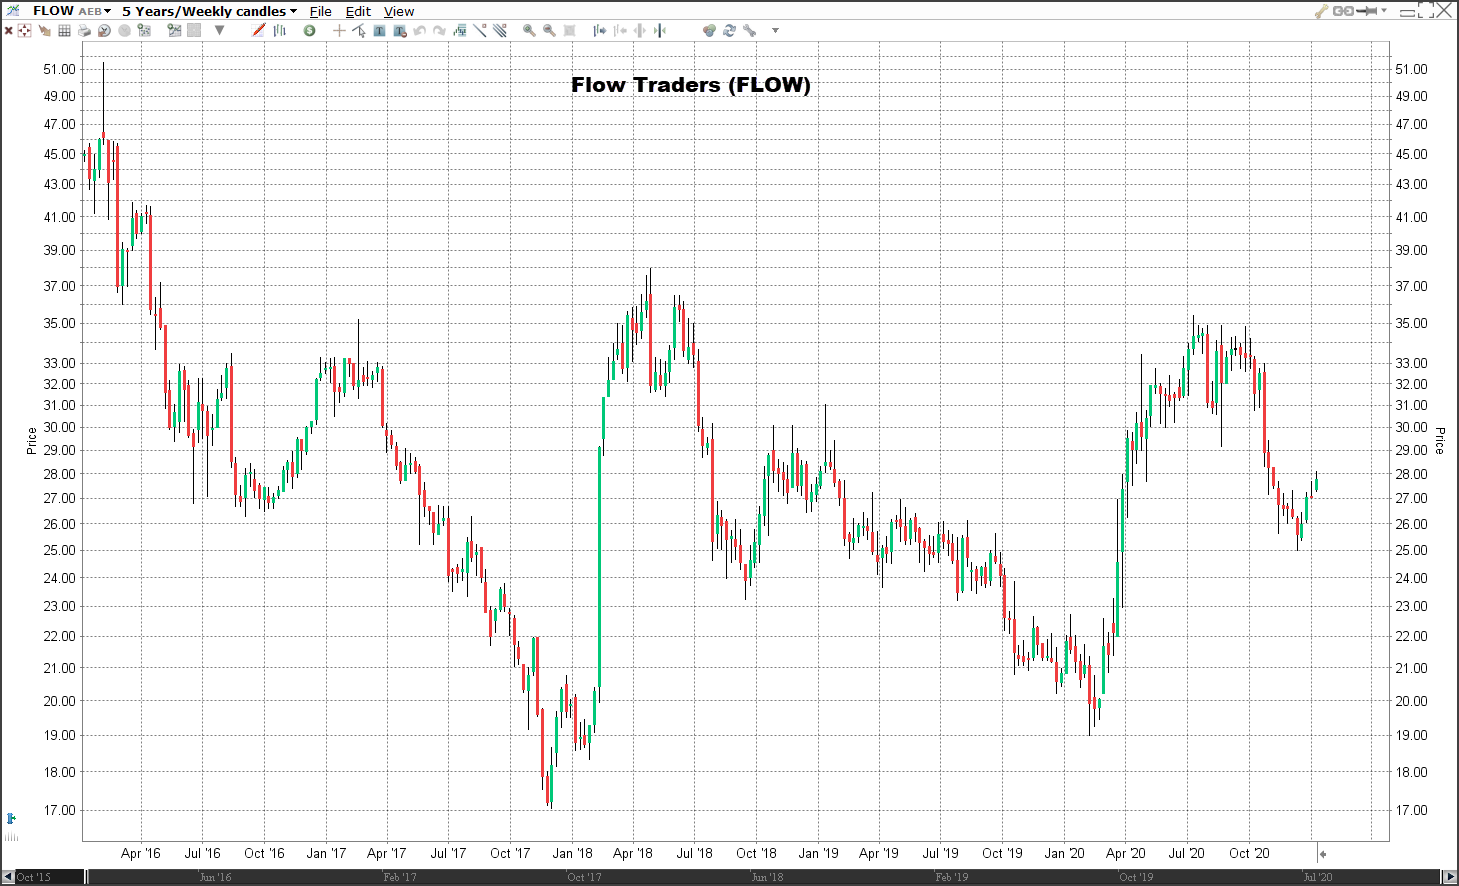The image size is (1459, 886).
Task: Click the small arrow marker right of time axis
Action: 1322,854
